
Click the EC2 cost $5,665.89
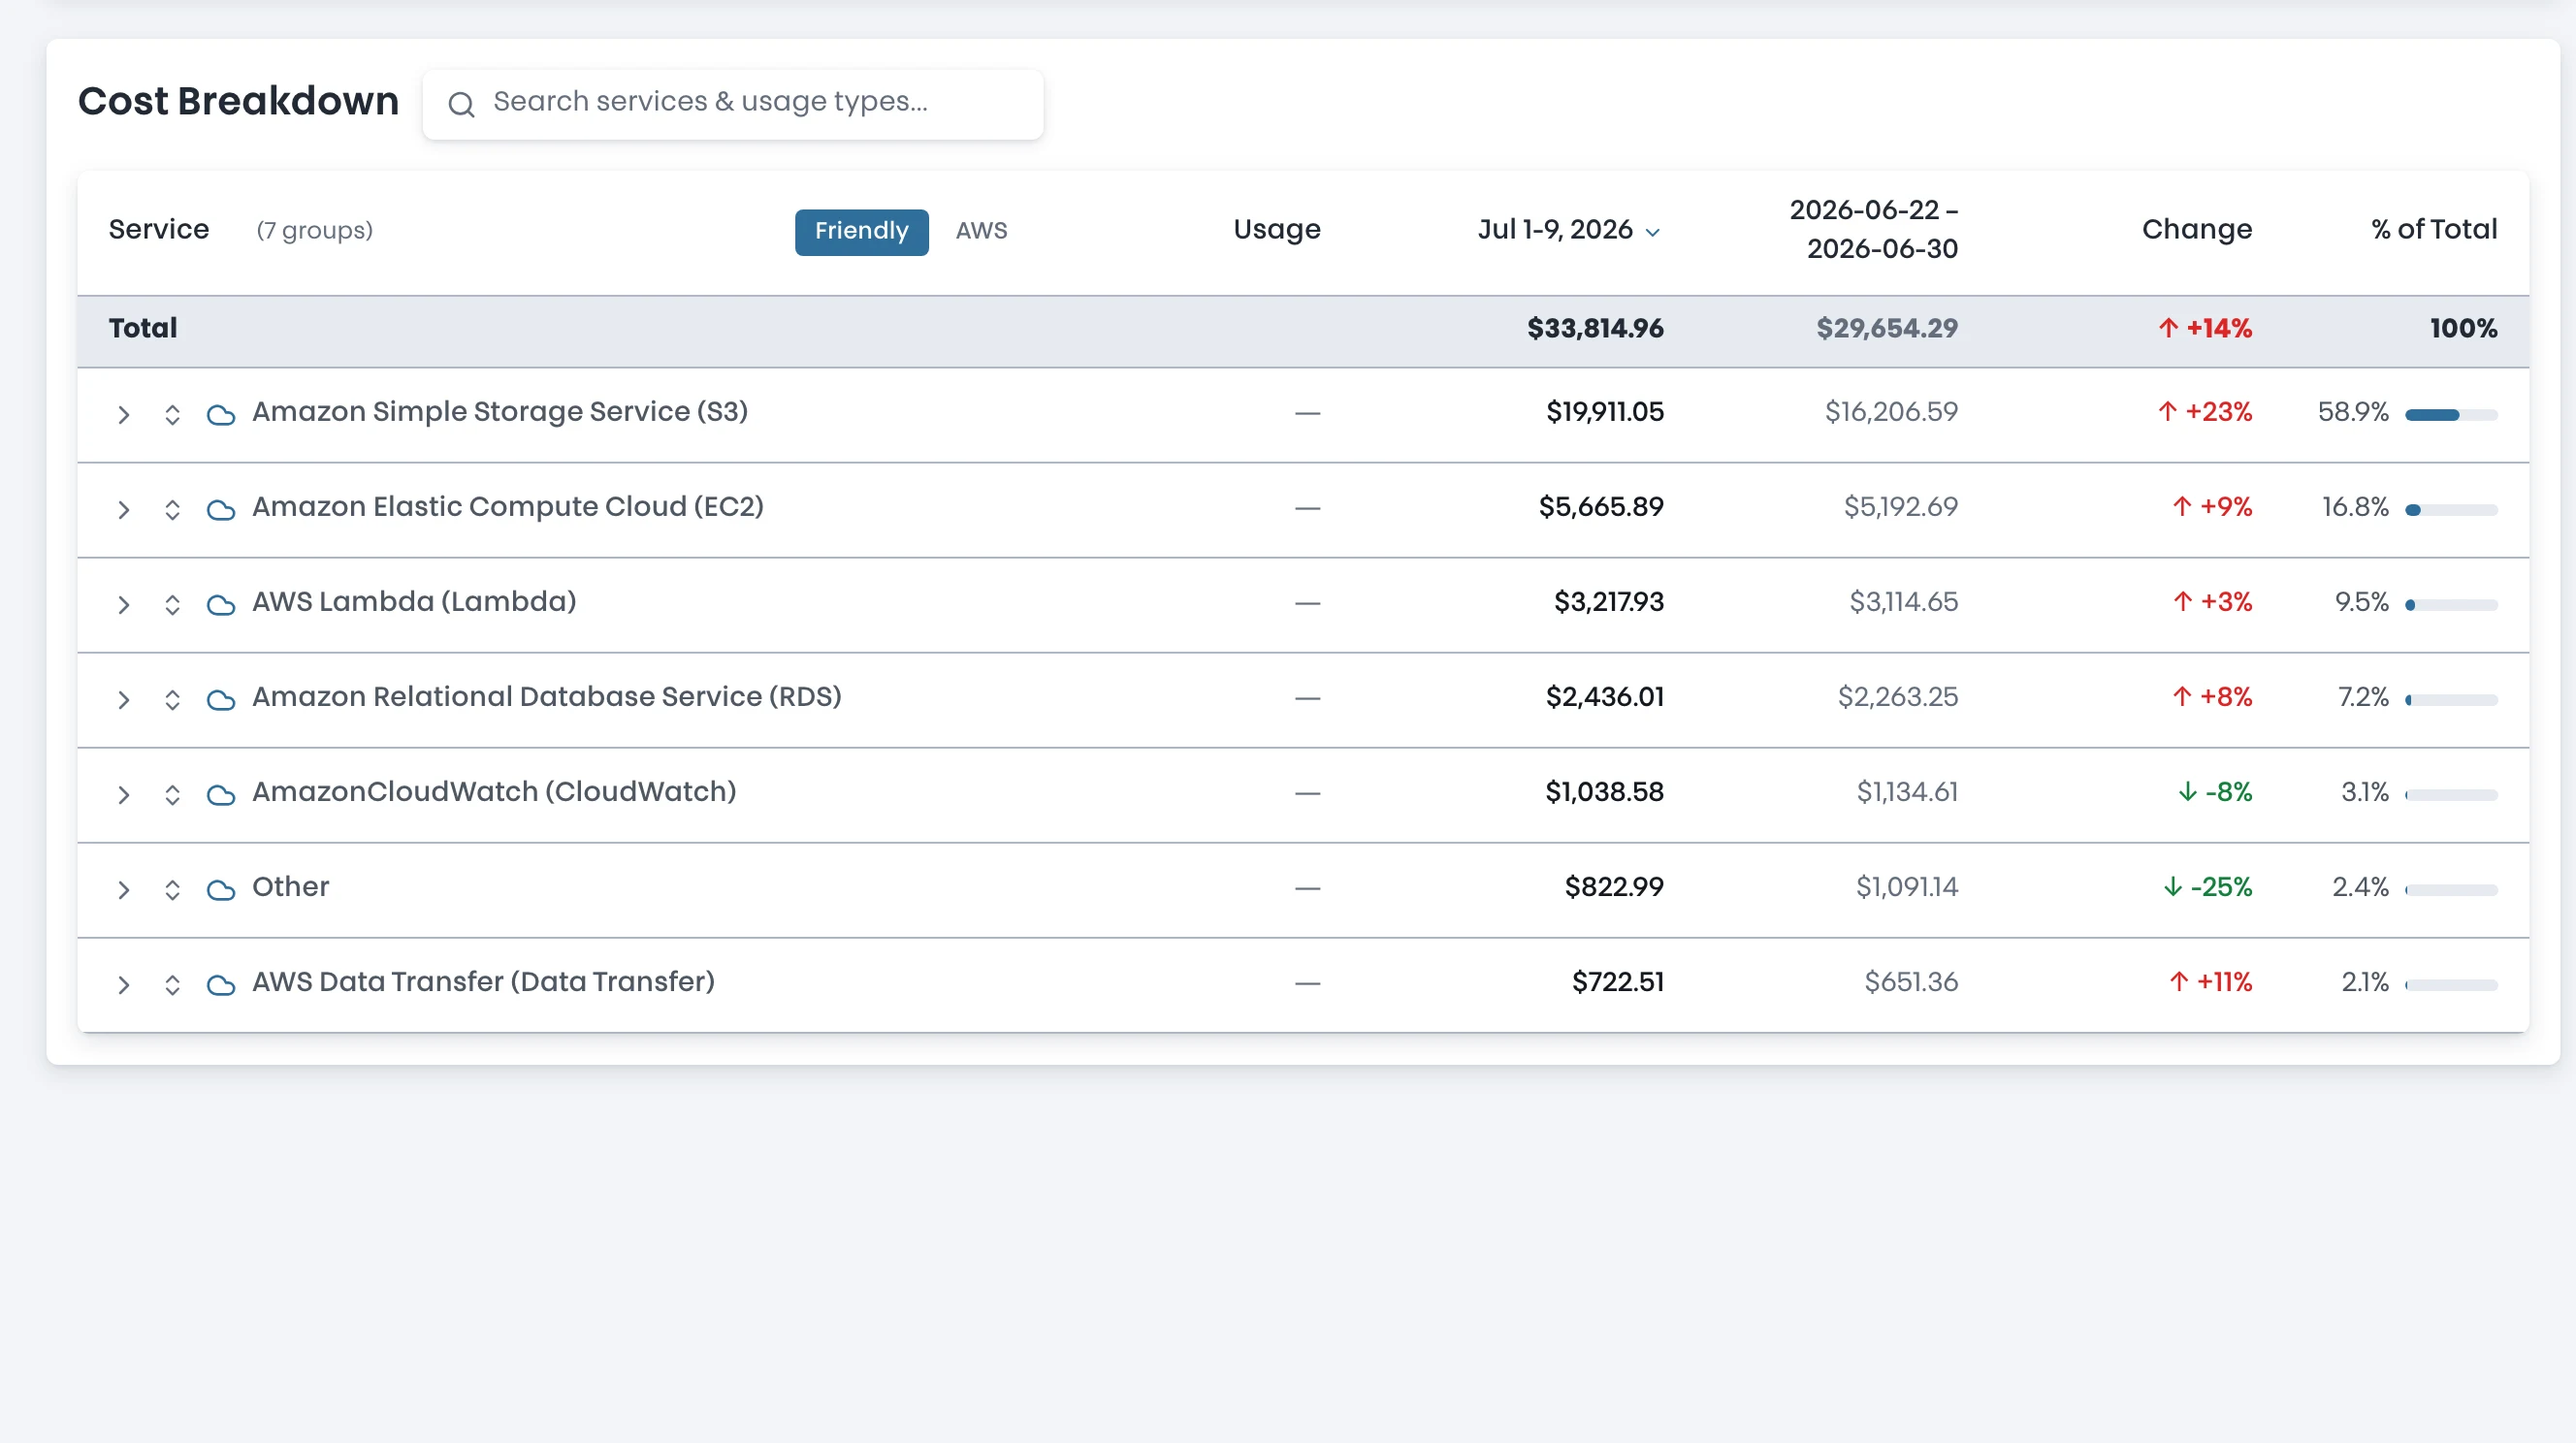click(1601, 507)
